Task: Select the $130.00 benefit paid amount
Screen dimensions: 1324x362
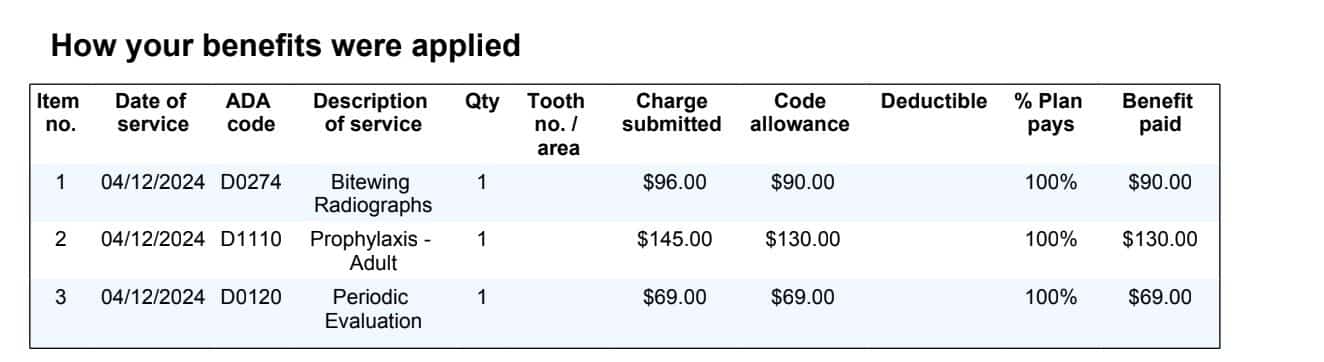Action: pos(1159,240)
